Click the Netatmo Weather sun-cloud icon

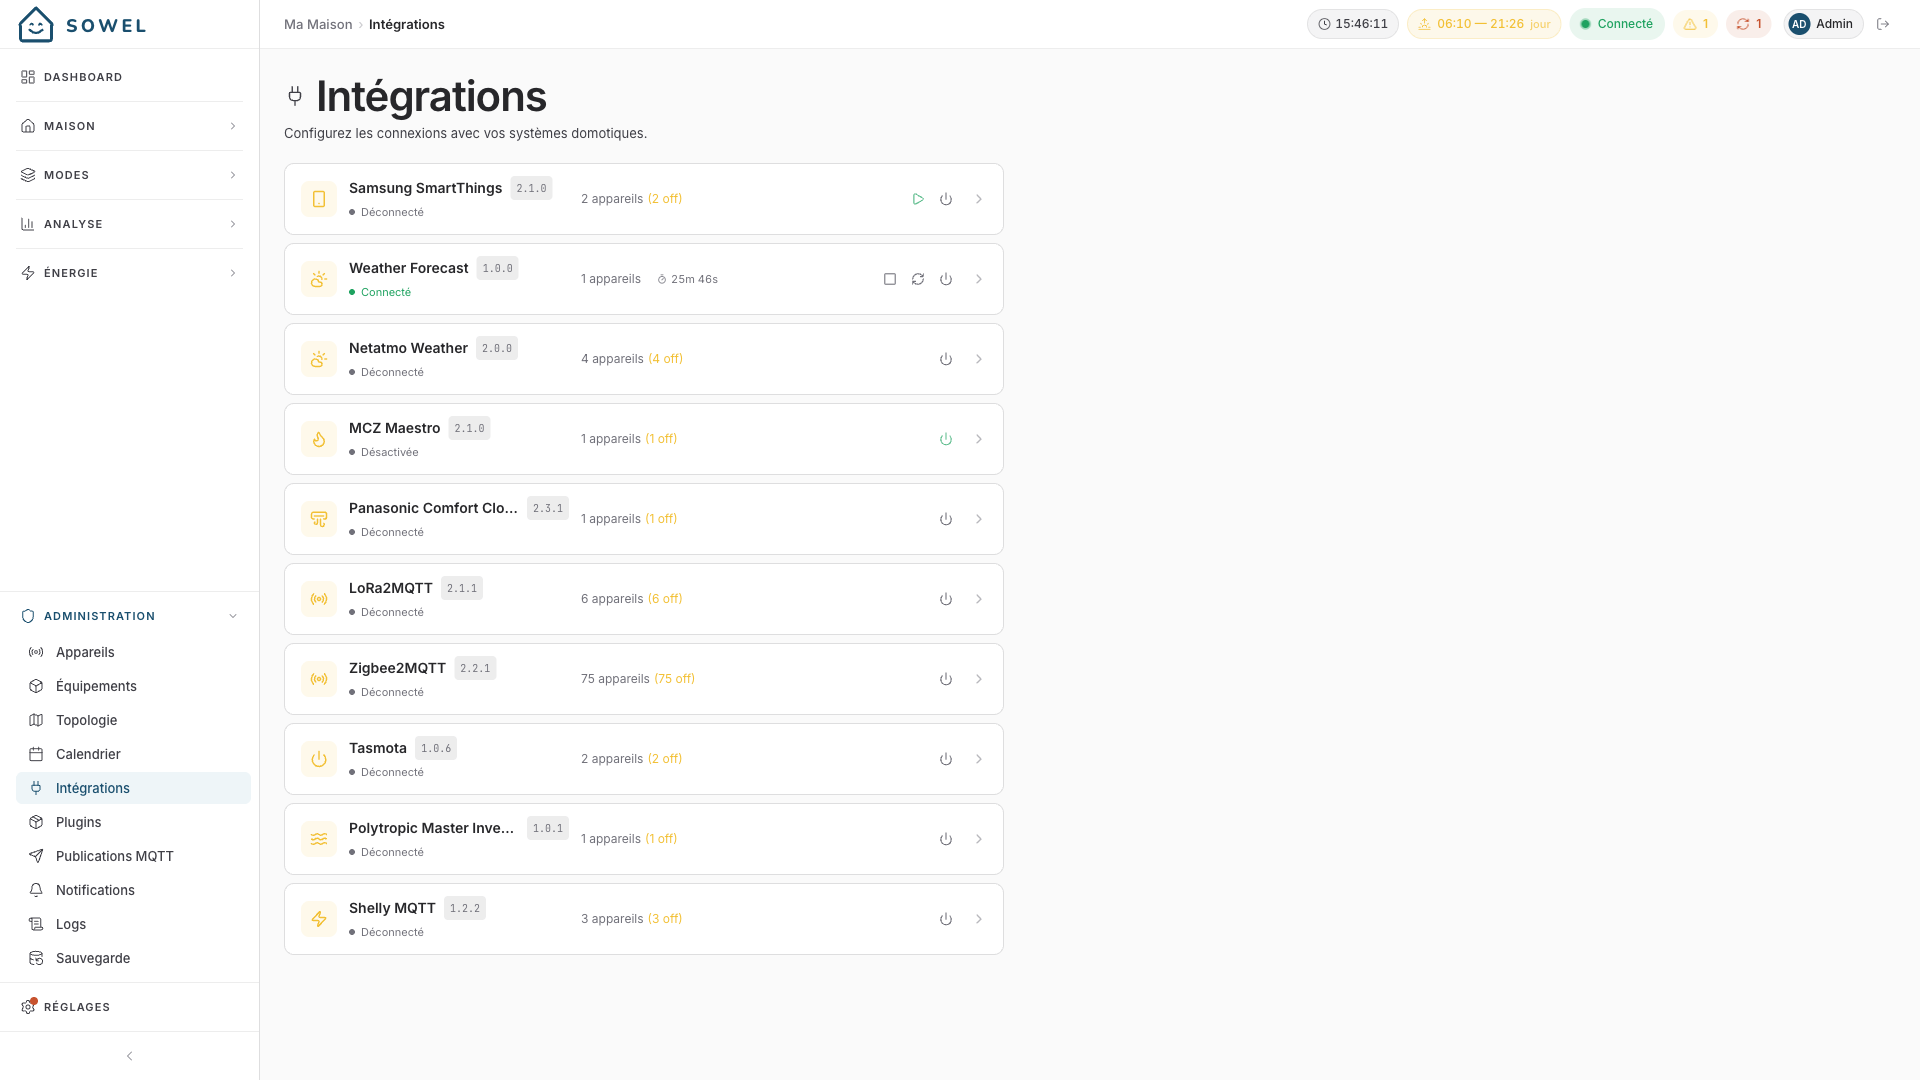pos(319,359)
